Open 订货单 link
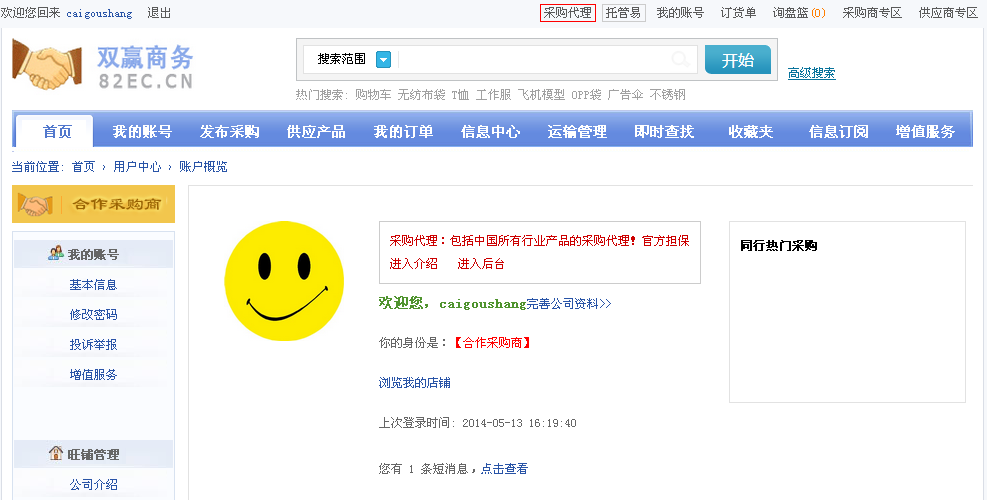The height and width of the screenshot is (500, 987). coord(738,13)
